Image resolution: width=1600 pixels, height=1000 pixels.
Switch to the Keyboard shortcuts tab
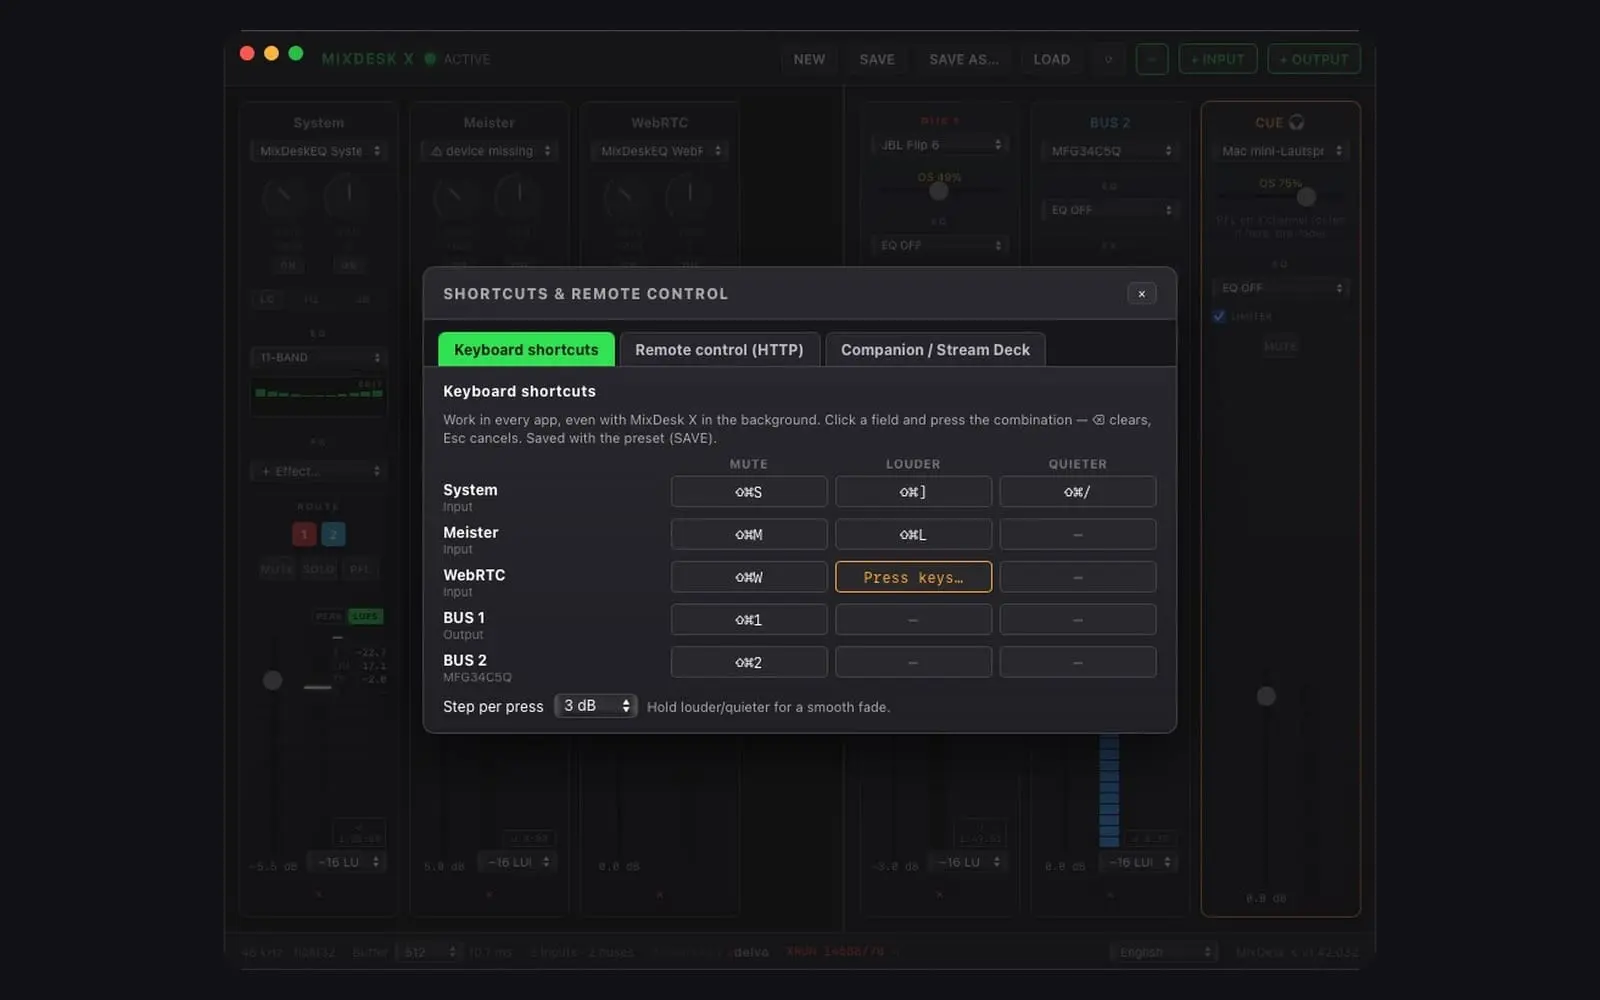pyautogui.click(x=526, y=349)
